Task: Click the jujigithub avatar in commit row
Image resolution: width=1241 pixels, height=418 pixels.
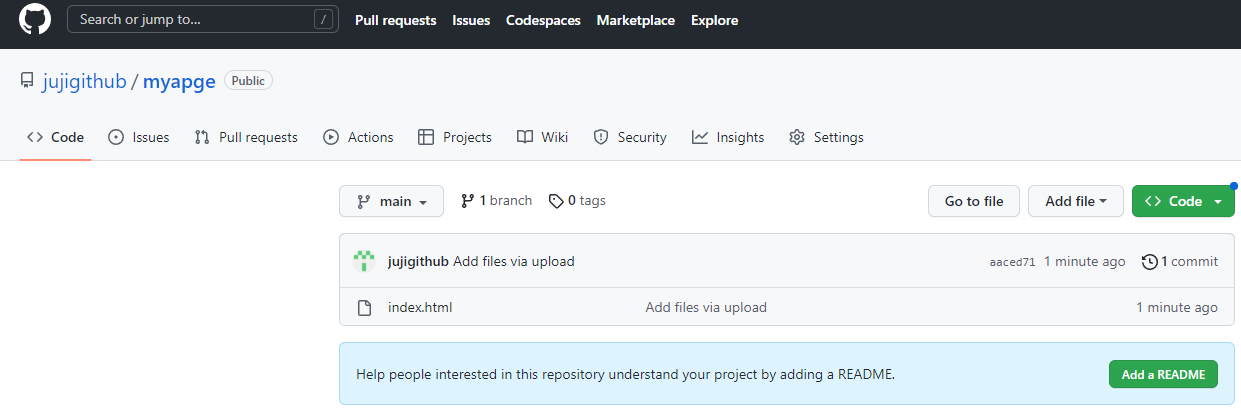Action: click(364, 261)
